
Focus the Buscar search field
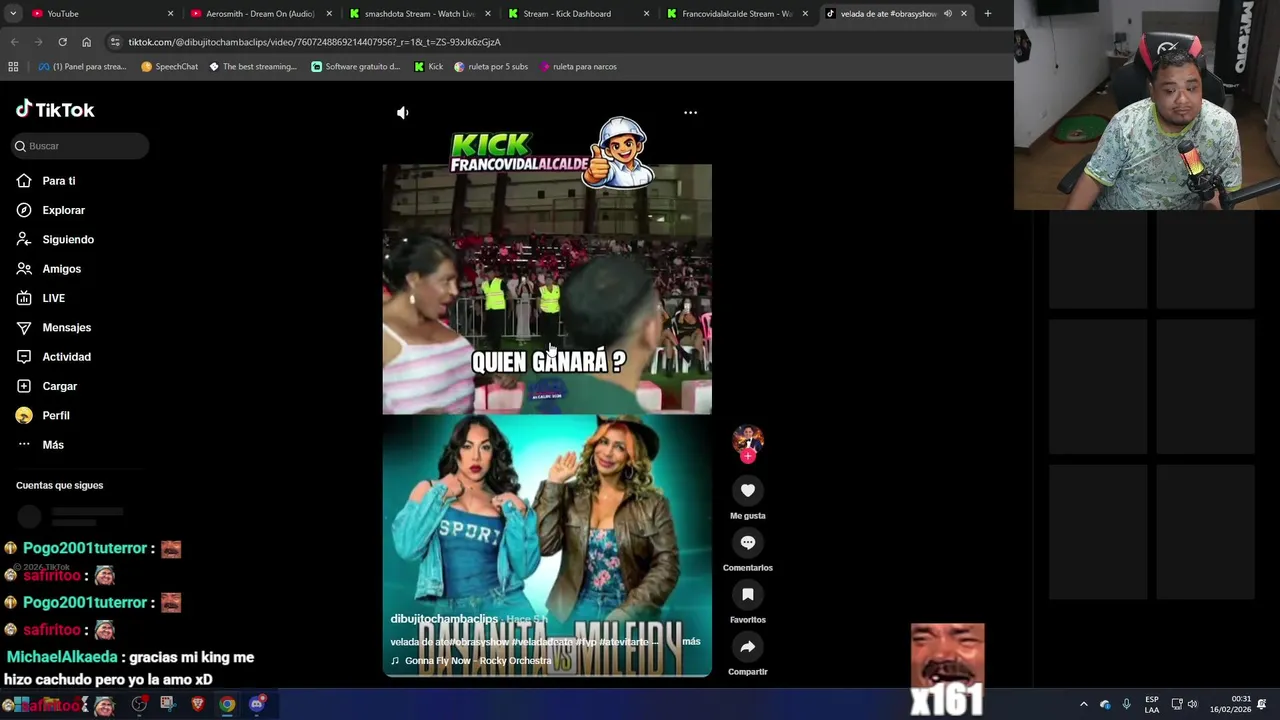(x=81, y=146)
